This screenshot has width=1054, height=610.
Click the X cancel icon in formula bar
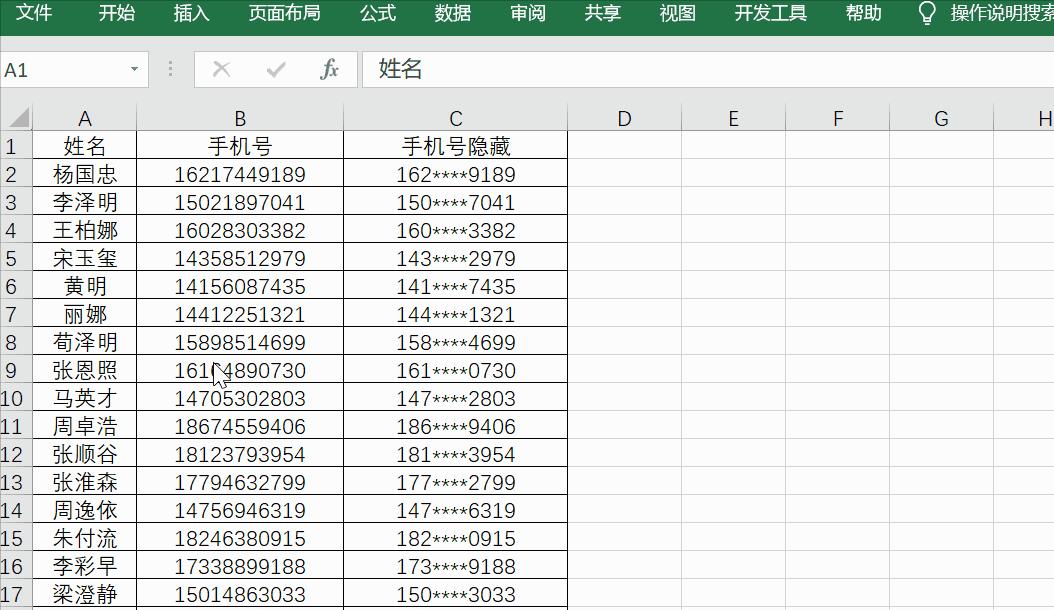(x=221, y=70)
